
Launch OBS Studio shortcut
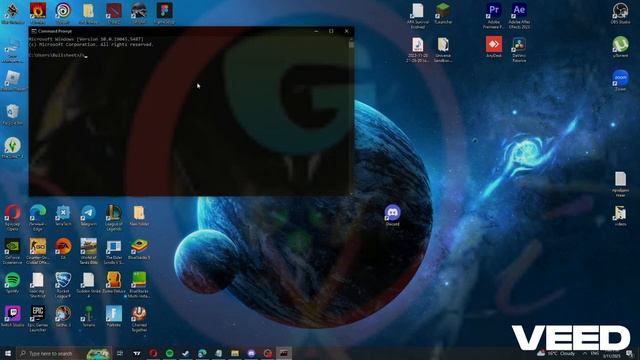coord(620,13)
